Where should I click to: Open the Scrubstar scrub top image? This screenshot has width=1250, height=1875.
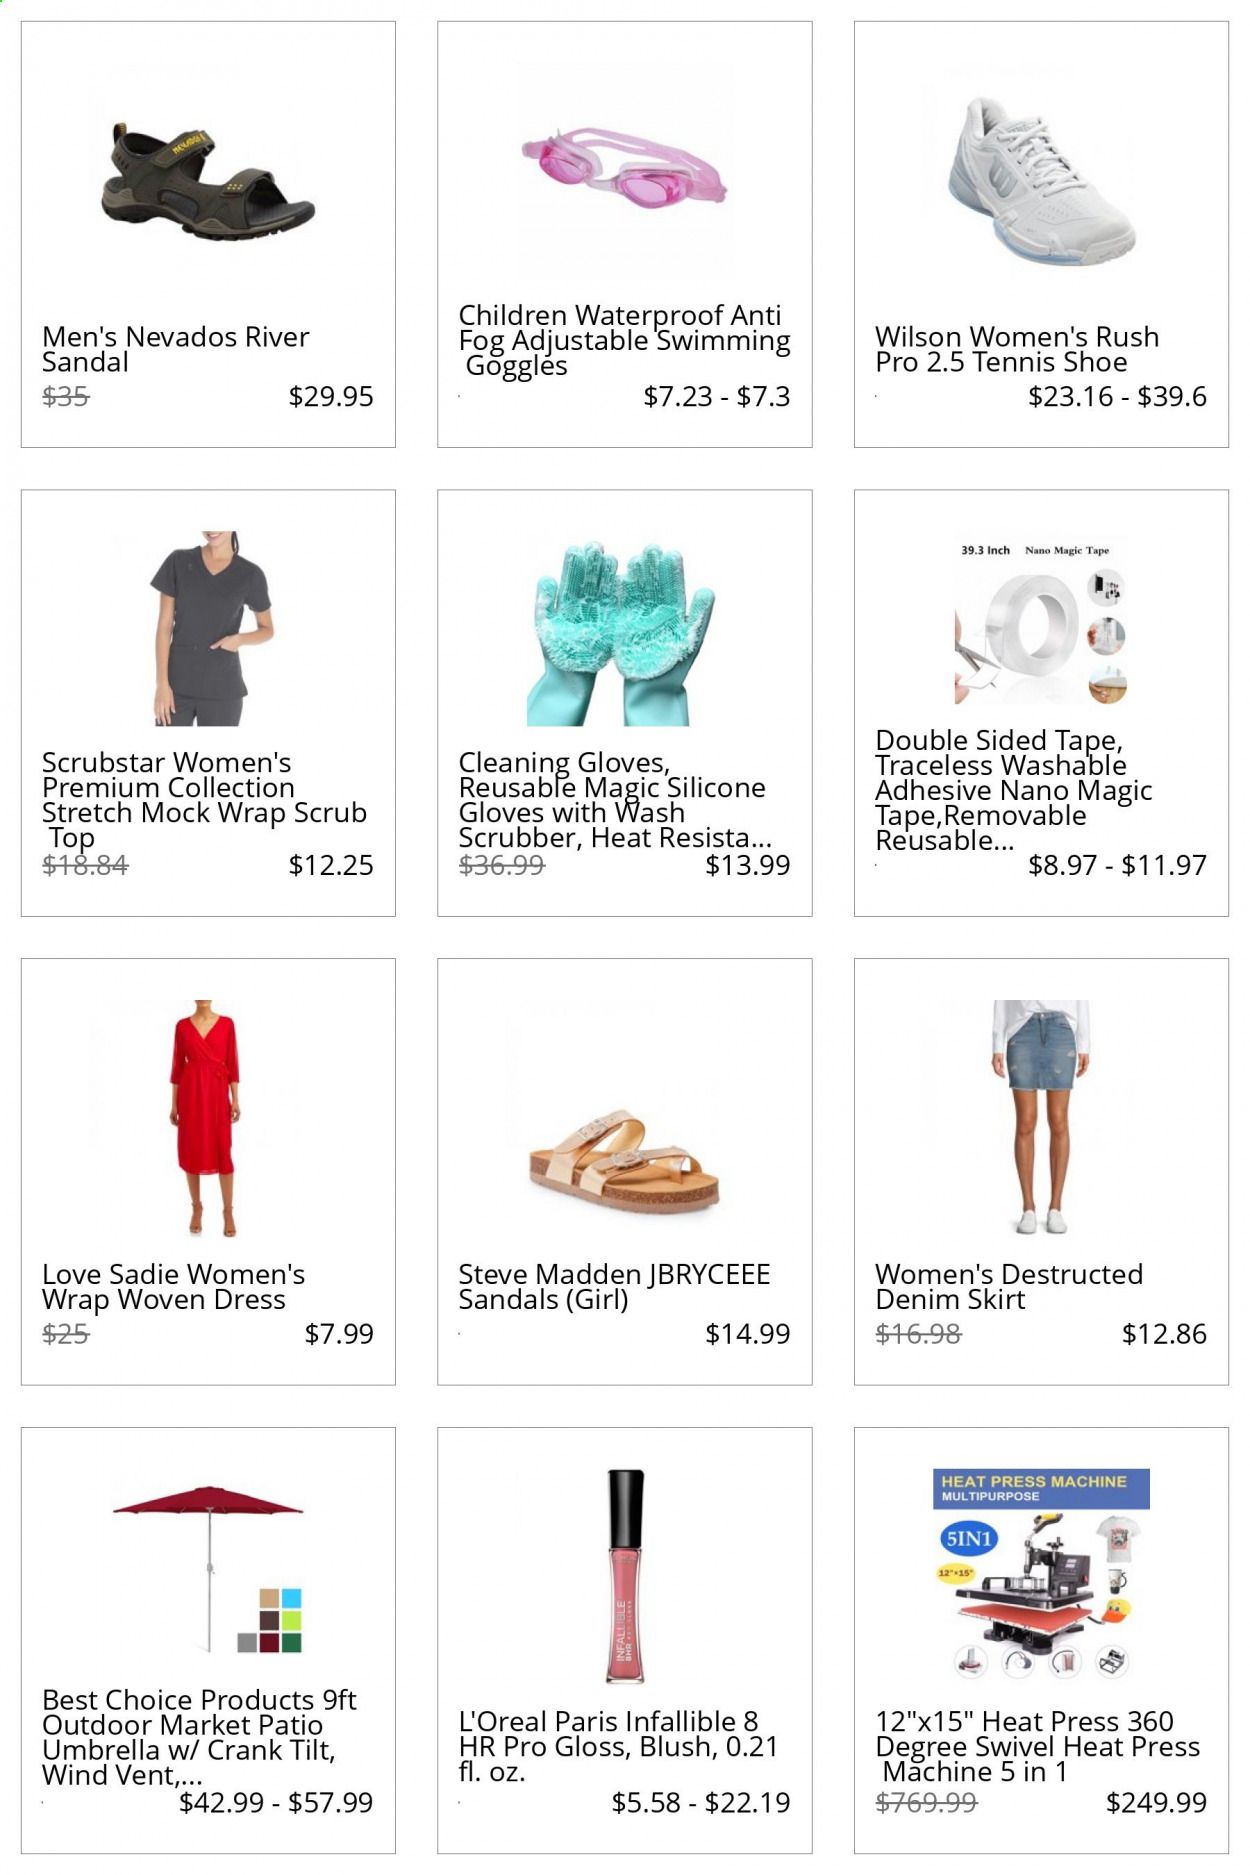point(208,628)
